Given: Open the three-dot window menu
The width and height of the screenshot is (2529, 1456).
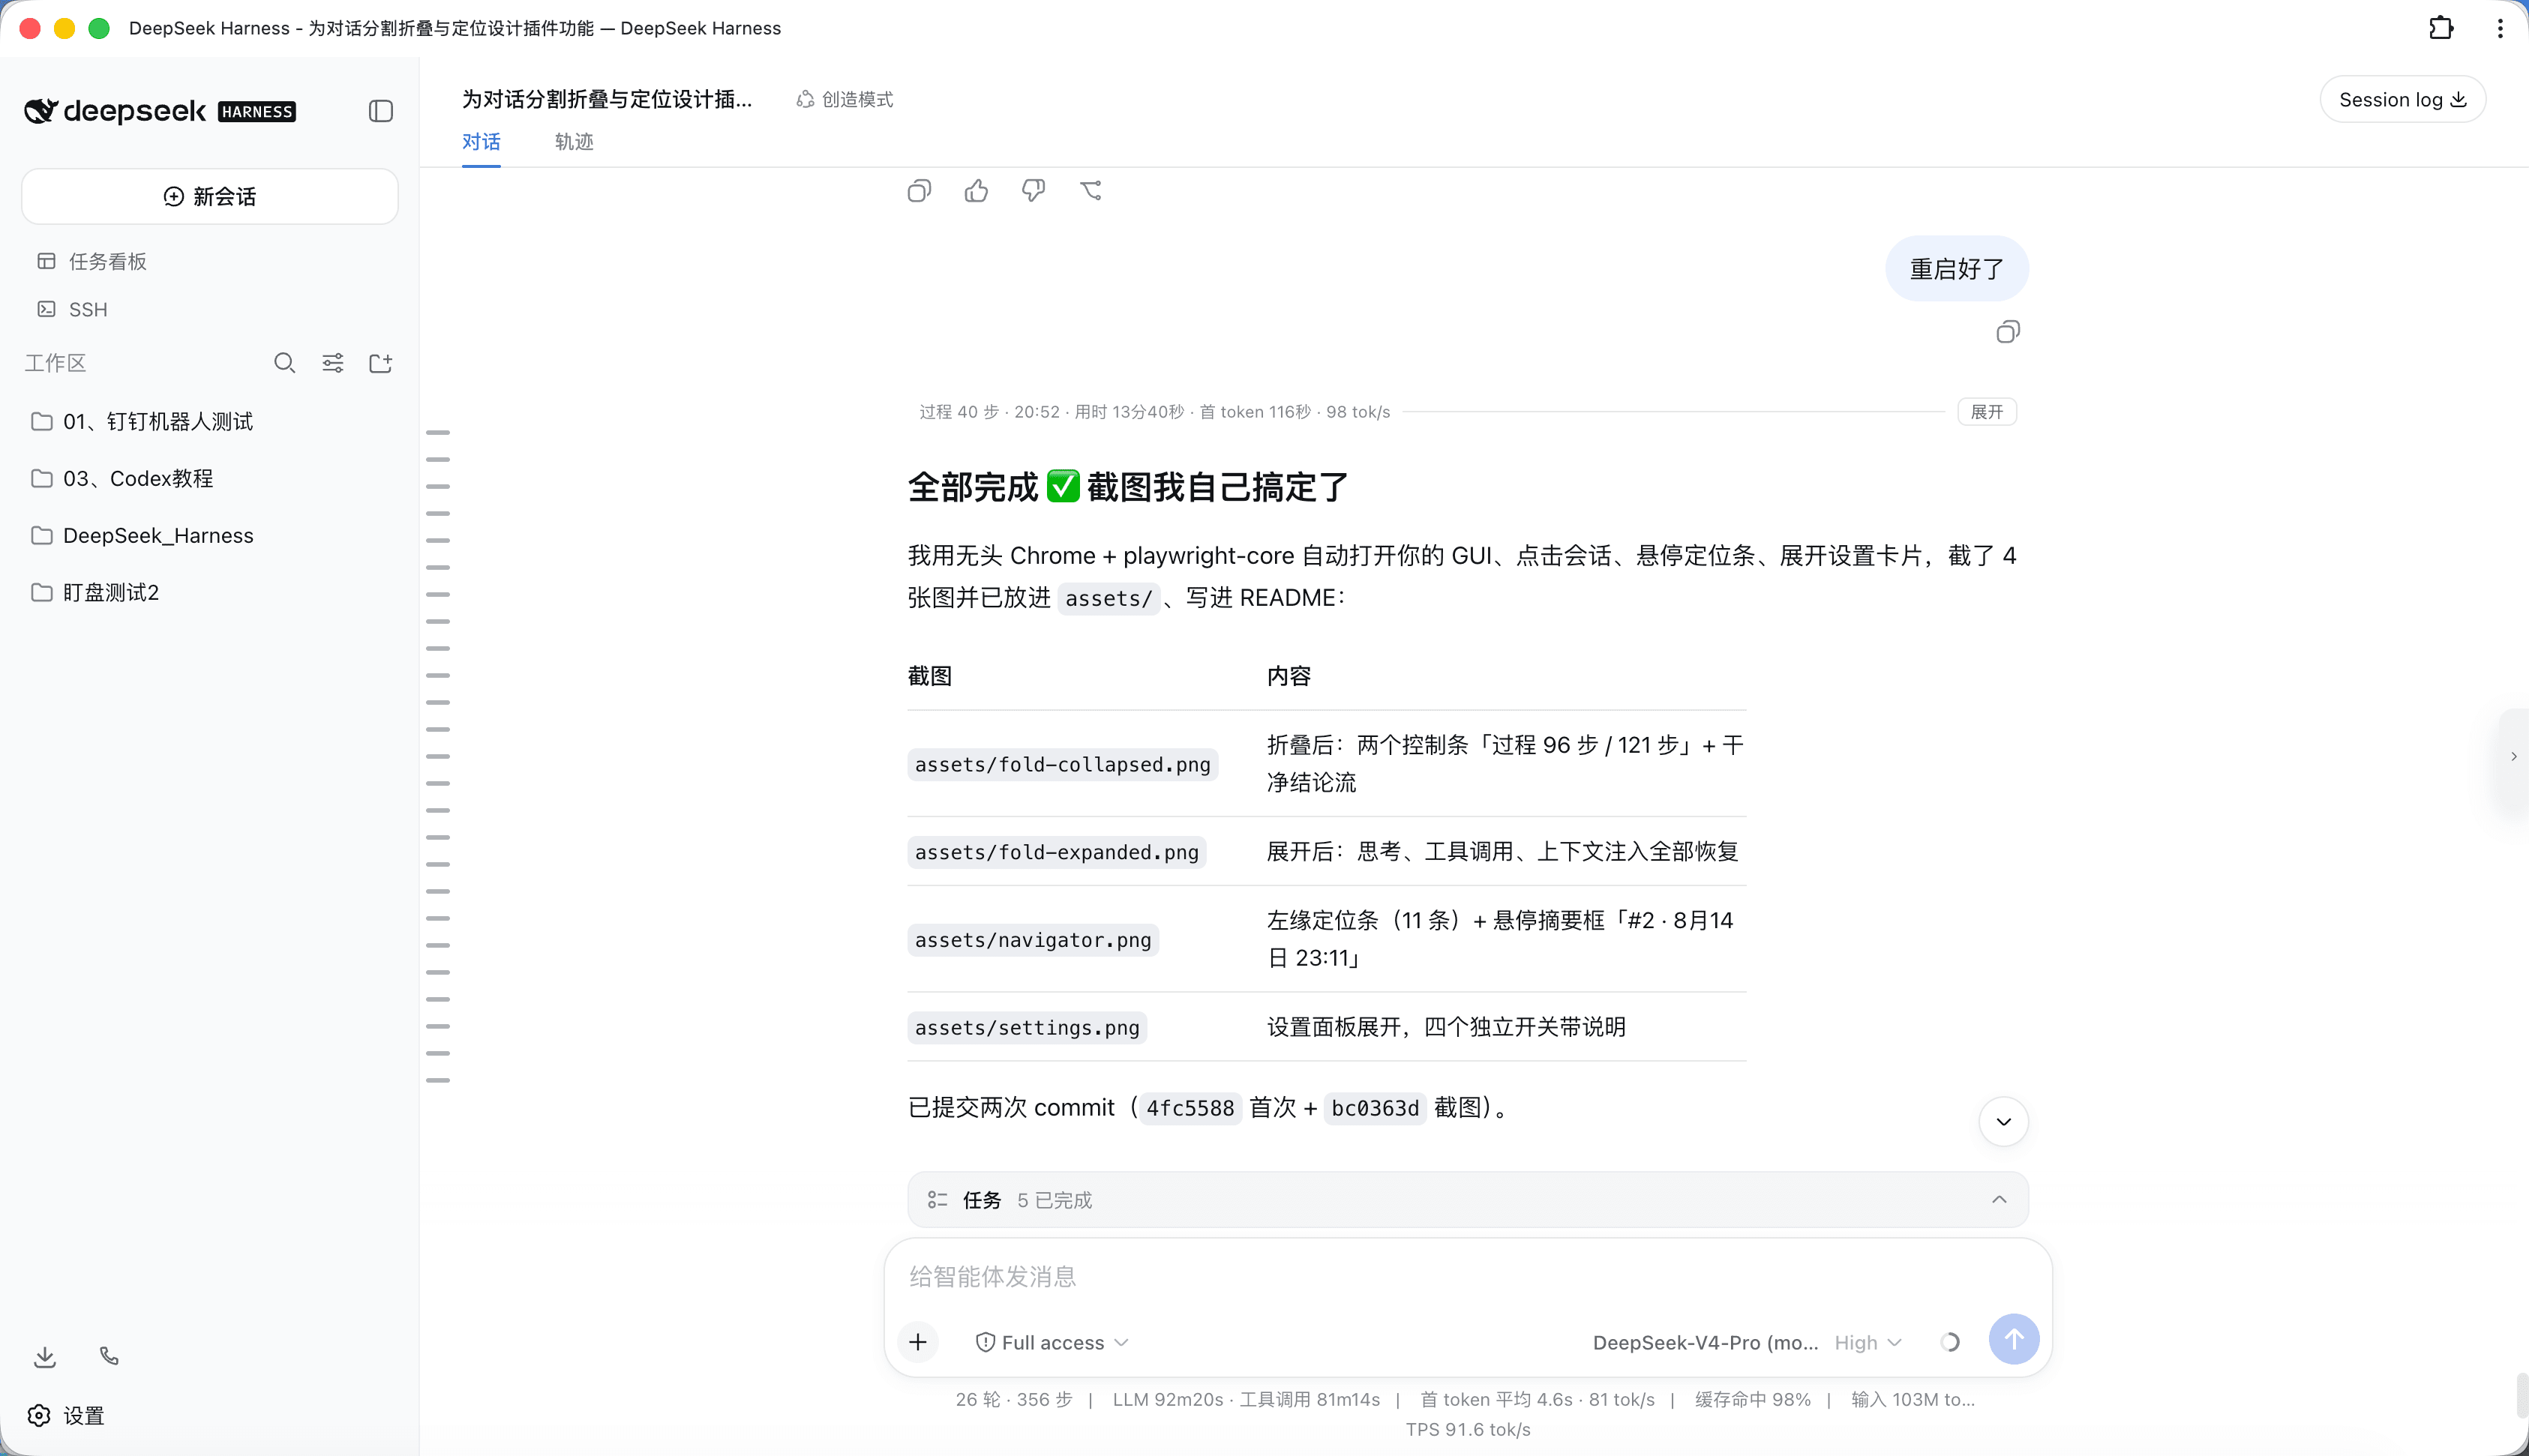Looking at the screenshot, I should coord(2500,28).
